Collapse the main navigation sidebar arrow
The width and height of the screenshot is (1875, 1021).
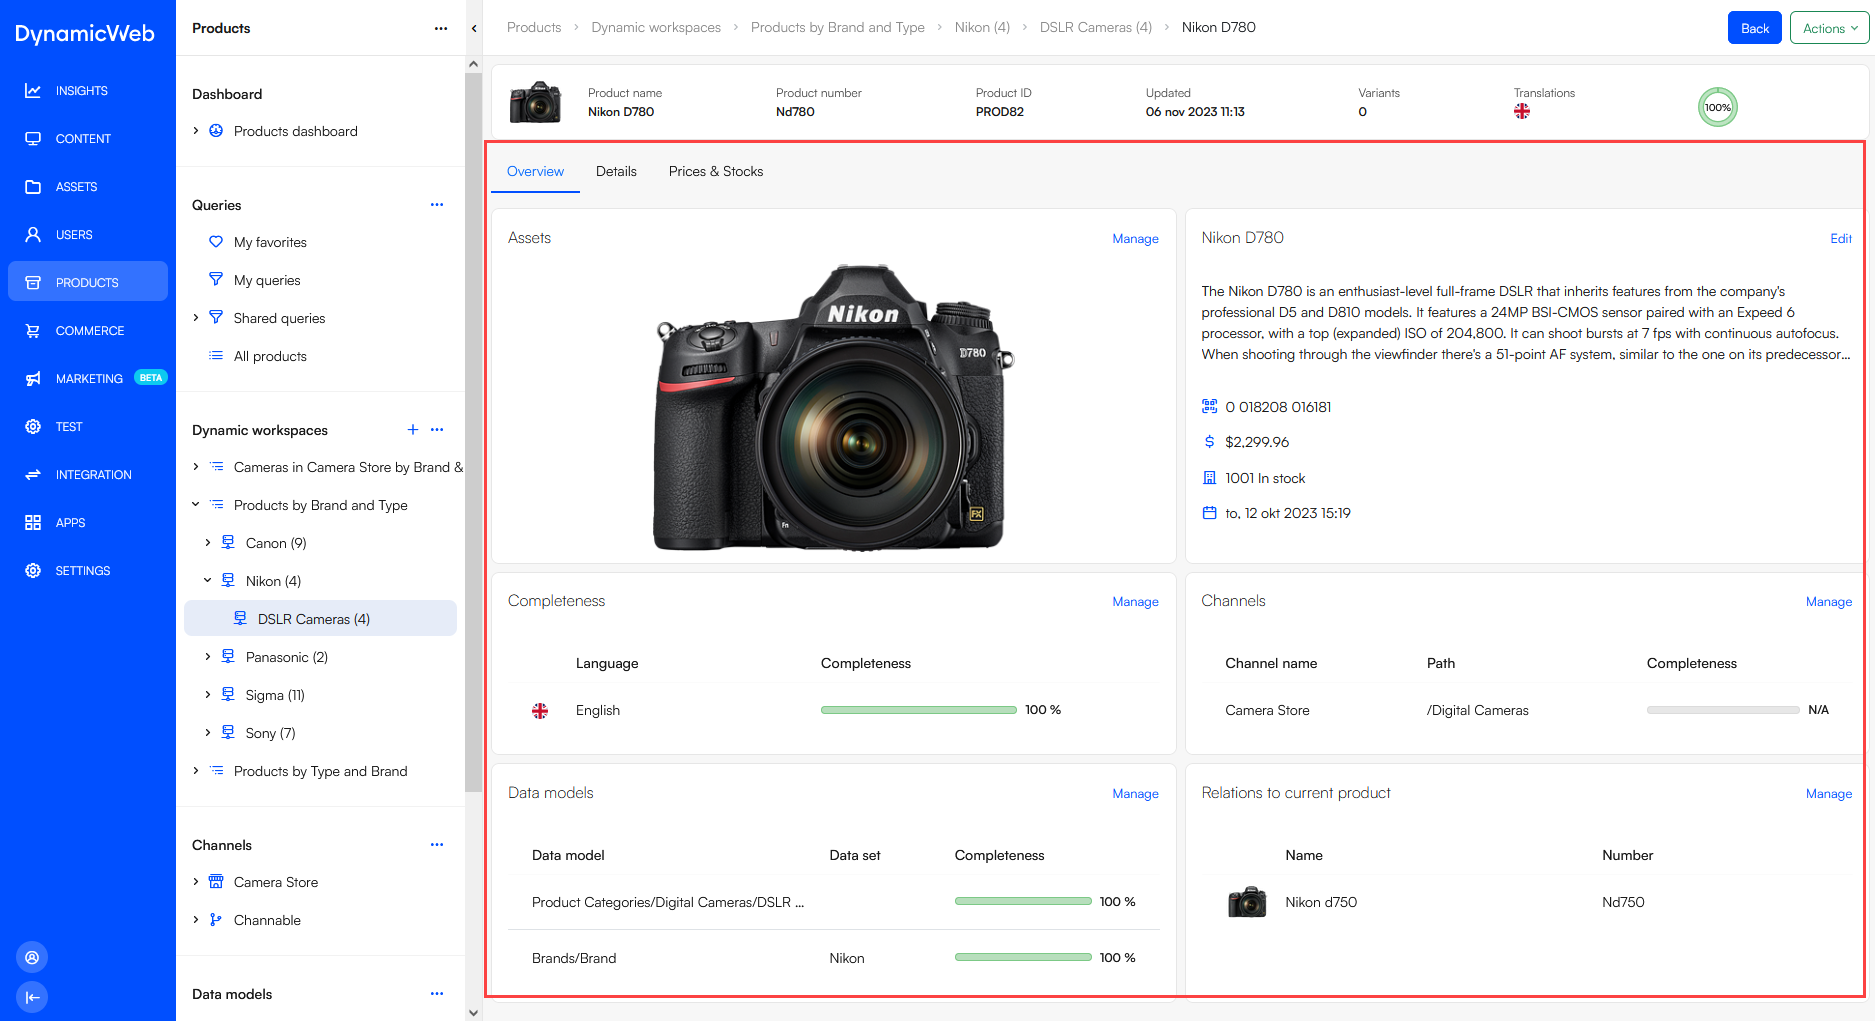(x=32, y=997)
